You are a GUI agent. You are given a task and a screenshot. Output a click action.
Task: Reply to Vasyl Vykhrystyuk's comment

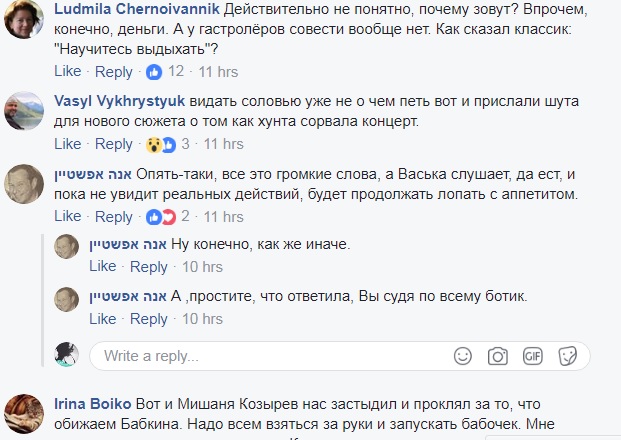tap(113, 144)
